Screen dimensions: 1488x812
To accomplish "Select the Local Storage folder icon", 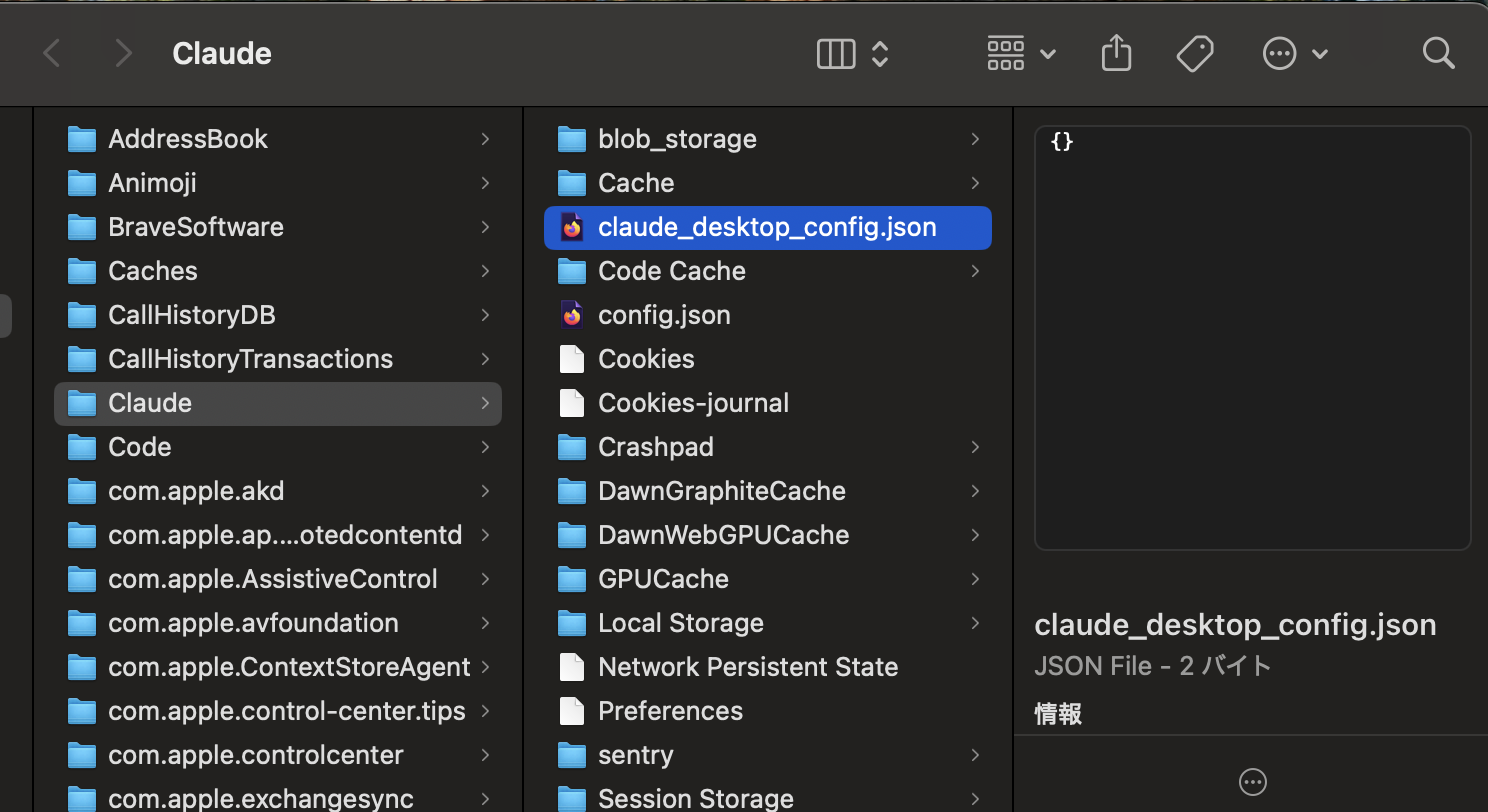I will tap(572, 623).
